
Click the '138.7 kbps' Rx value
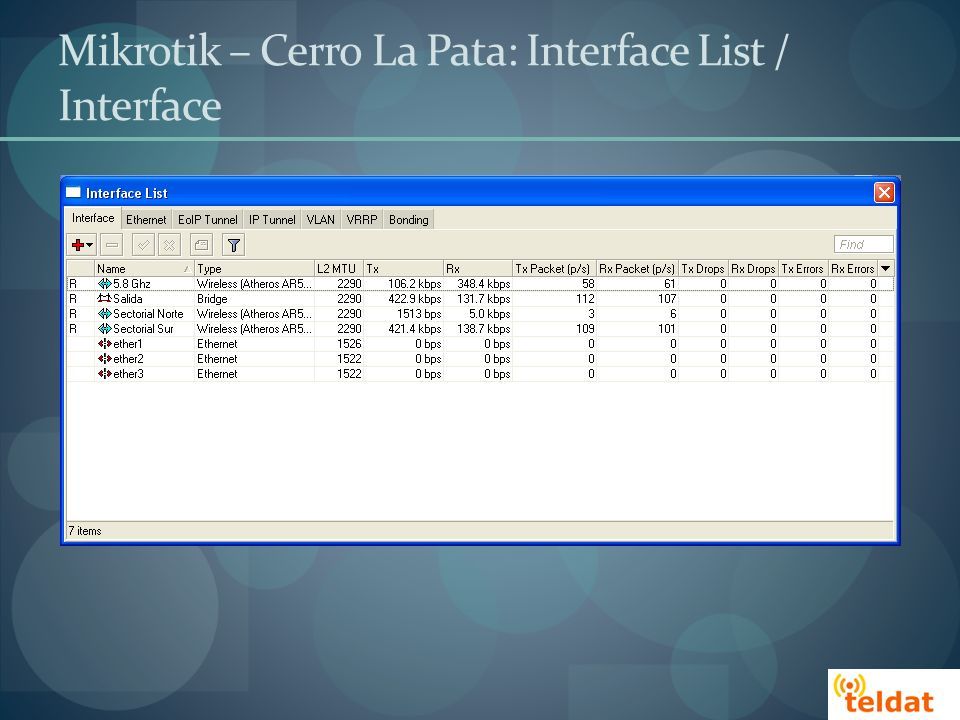tap(484, 329)
